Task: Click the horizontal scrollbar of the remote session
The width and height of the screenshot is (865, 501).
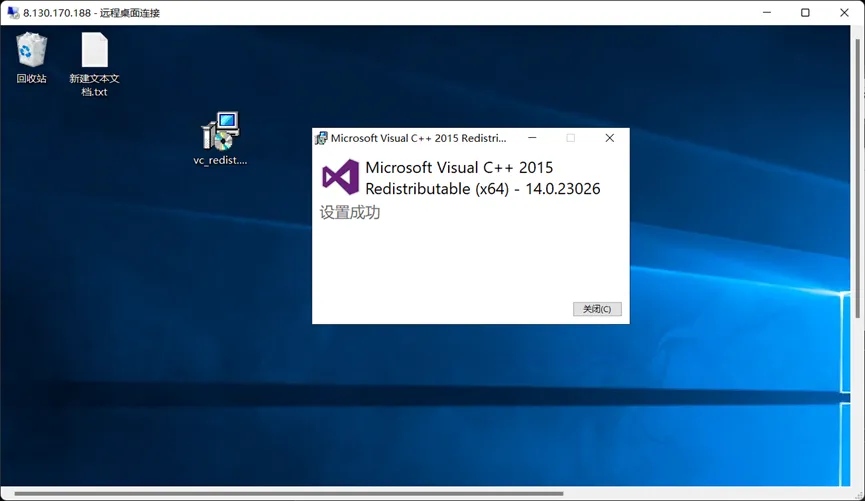Action: 289,493
